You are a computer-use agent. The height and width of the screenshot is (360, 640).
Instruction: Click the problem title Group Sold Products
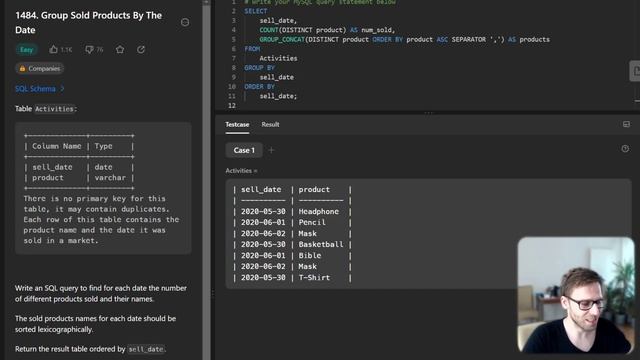89,22
